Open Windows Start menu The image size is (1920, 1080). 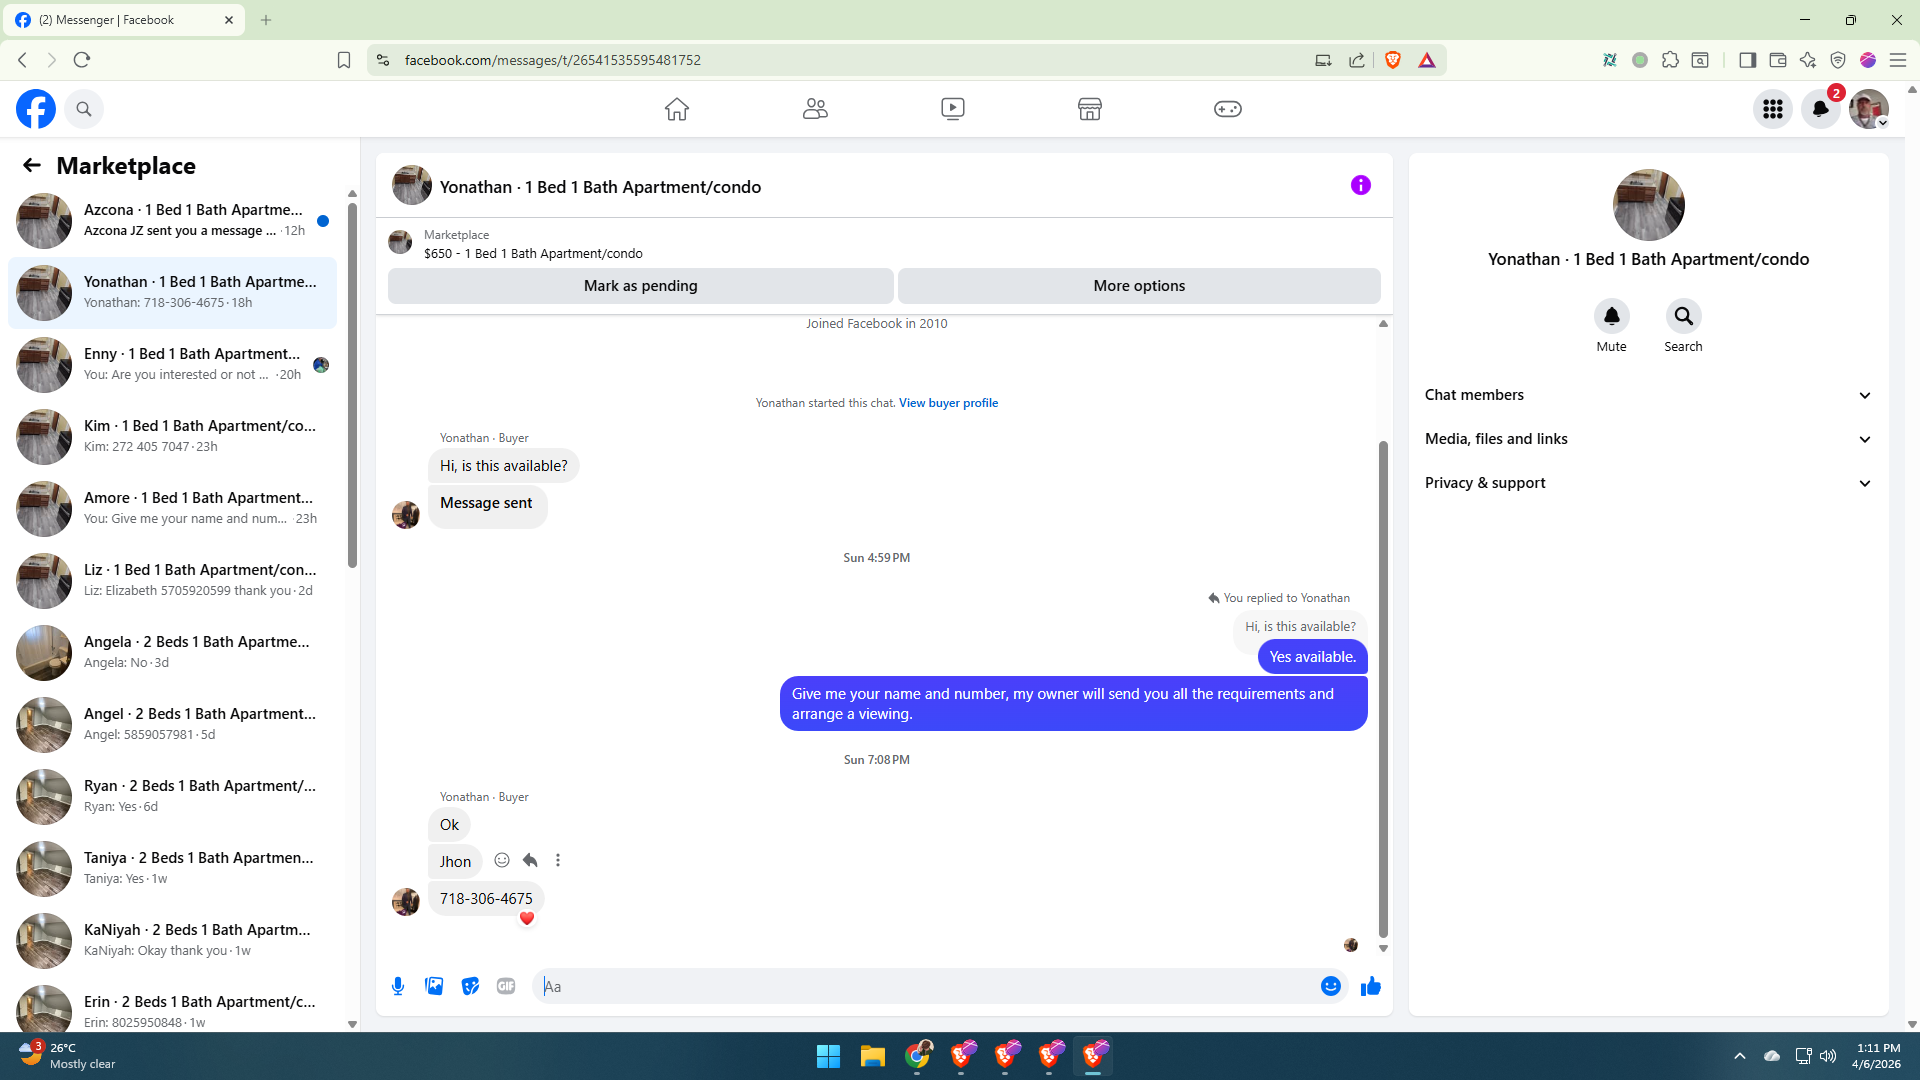pos(828,1056)
